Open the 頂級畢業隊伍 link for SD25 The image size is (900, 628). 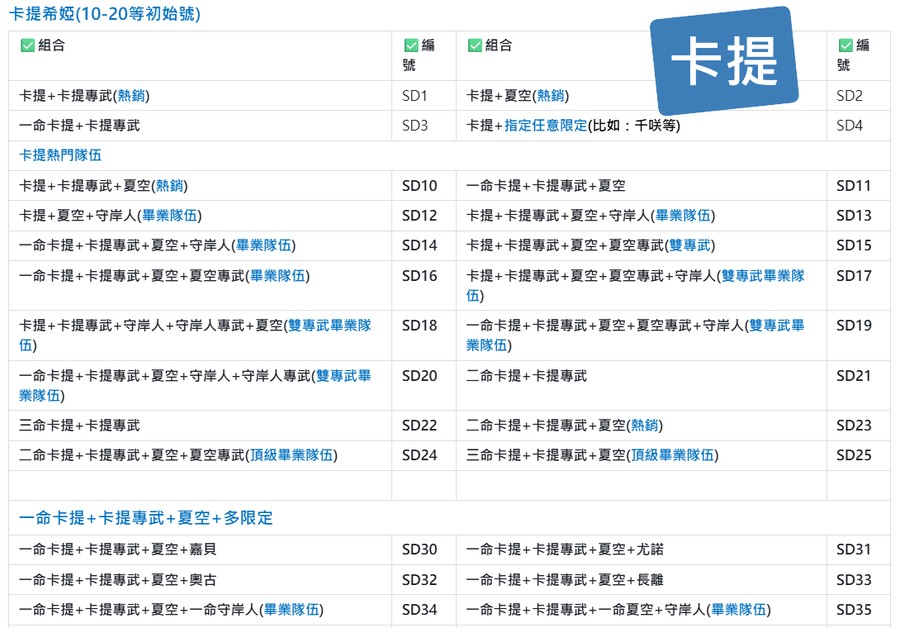(672, 456)
